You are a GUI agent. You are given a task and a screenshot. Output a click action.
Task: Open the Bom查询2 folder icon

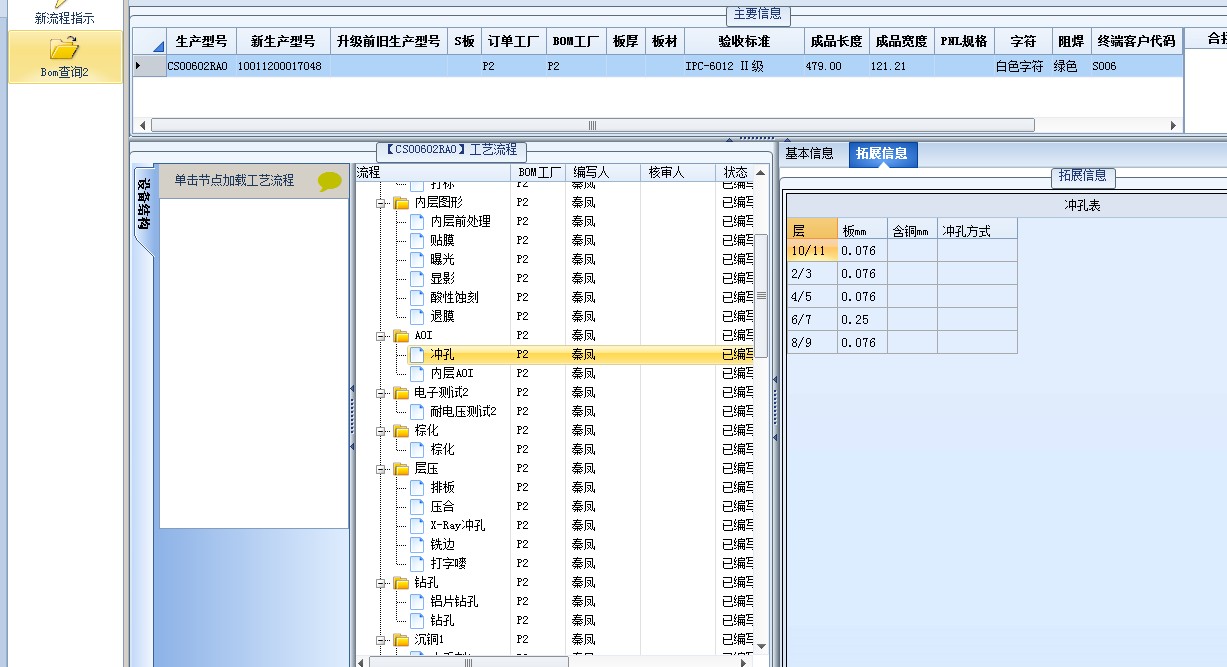click(64, 48)
